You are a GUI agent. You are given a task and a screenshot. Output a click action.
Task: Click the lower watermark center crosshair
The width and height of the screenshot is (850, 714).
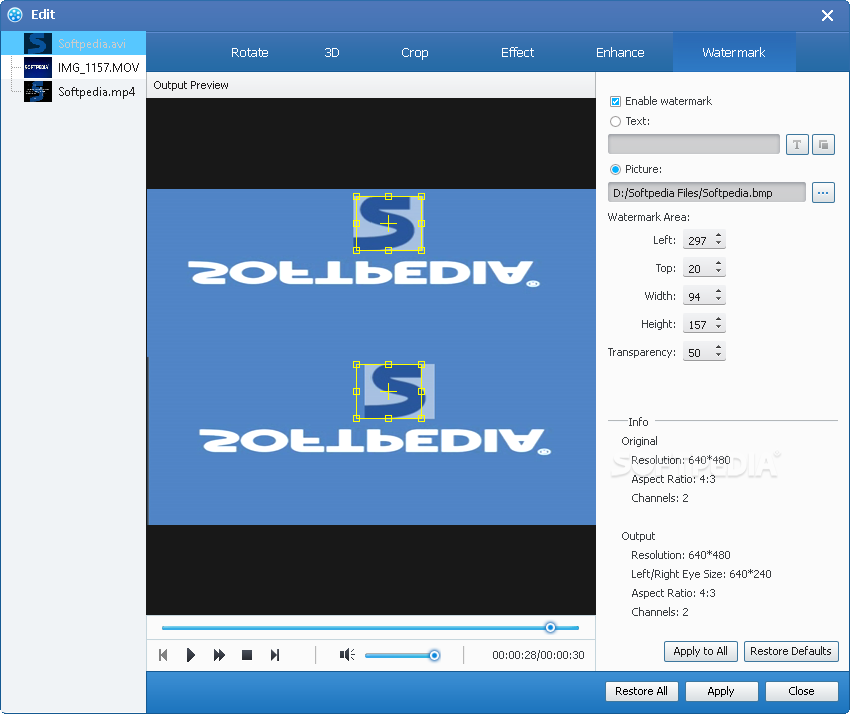click(388, 391)
